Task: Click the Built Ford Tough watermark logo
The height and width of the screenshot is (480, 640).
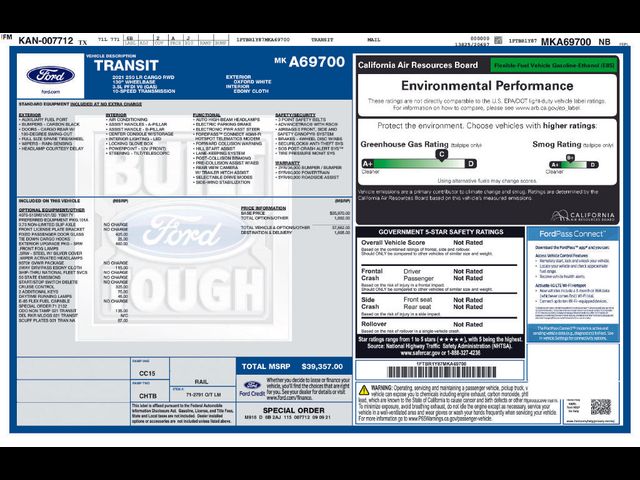Action: pos(184,229)
